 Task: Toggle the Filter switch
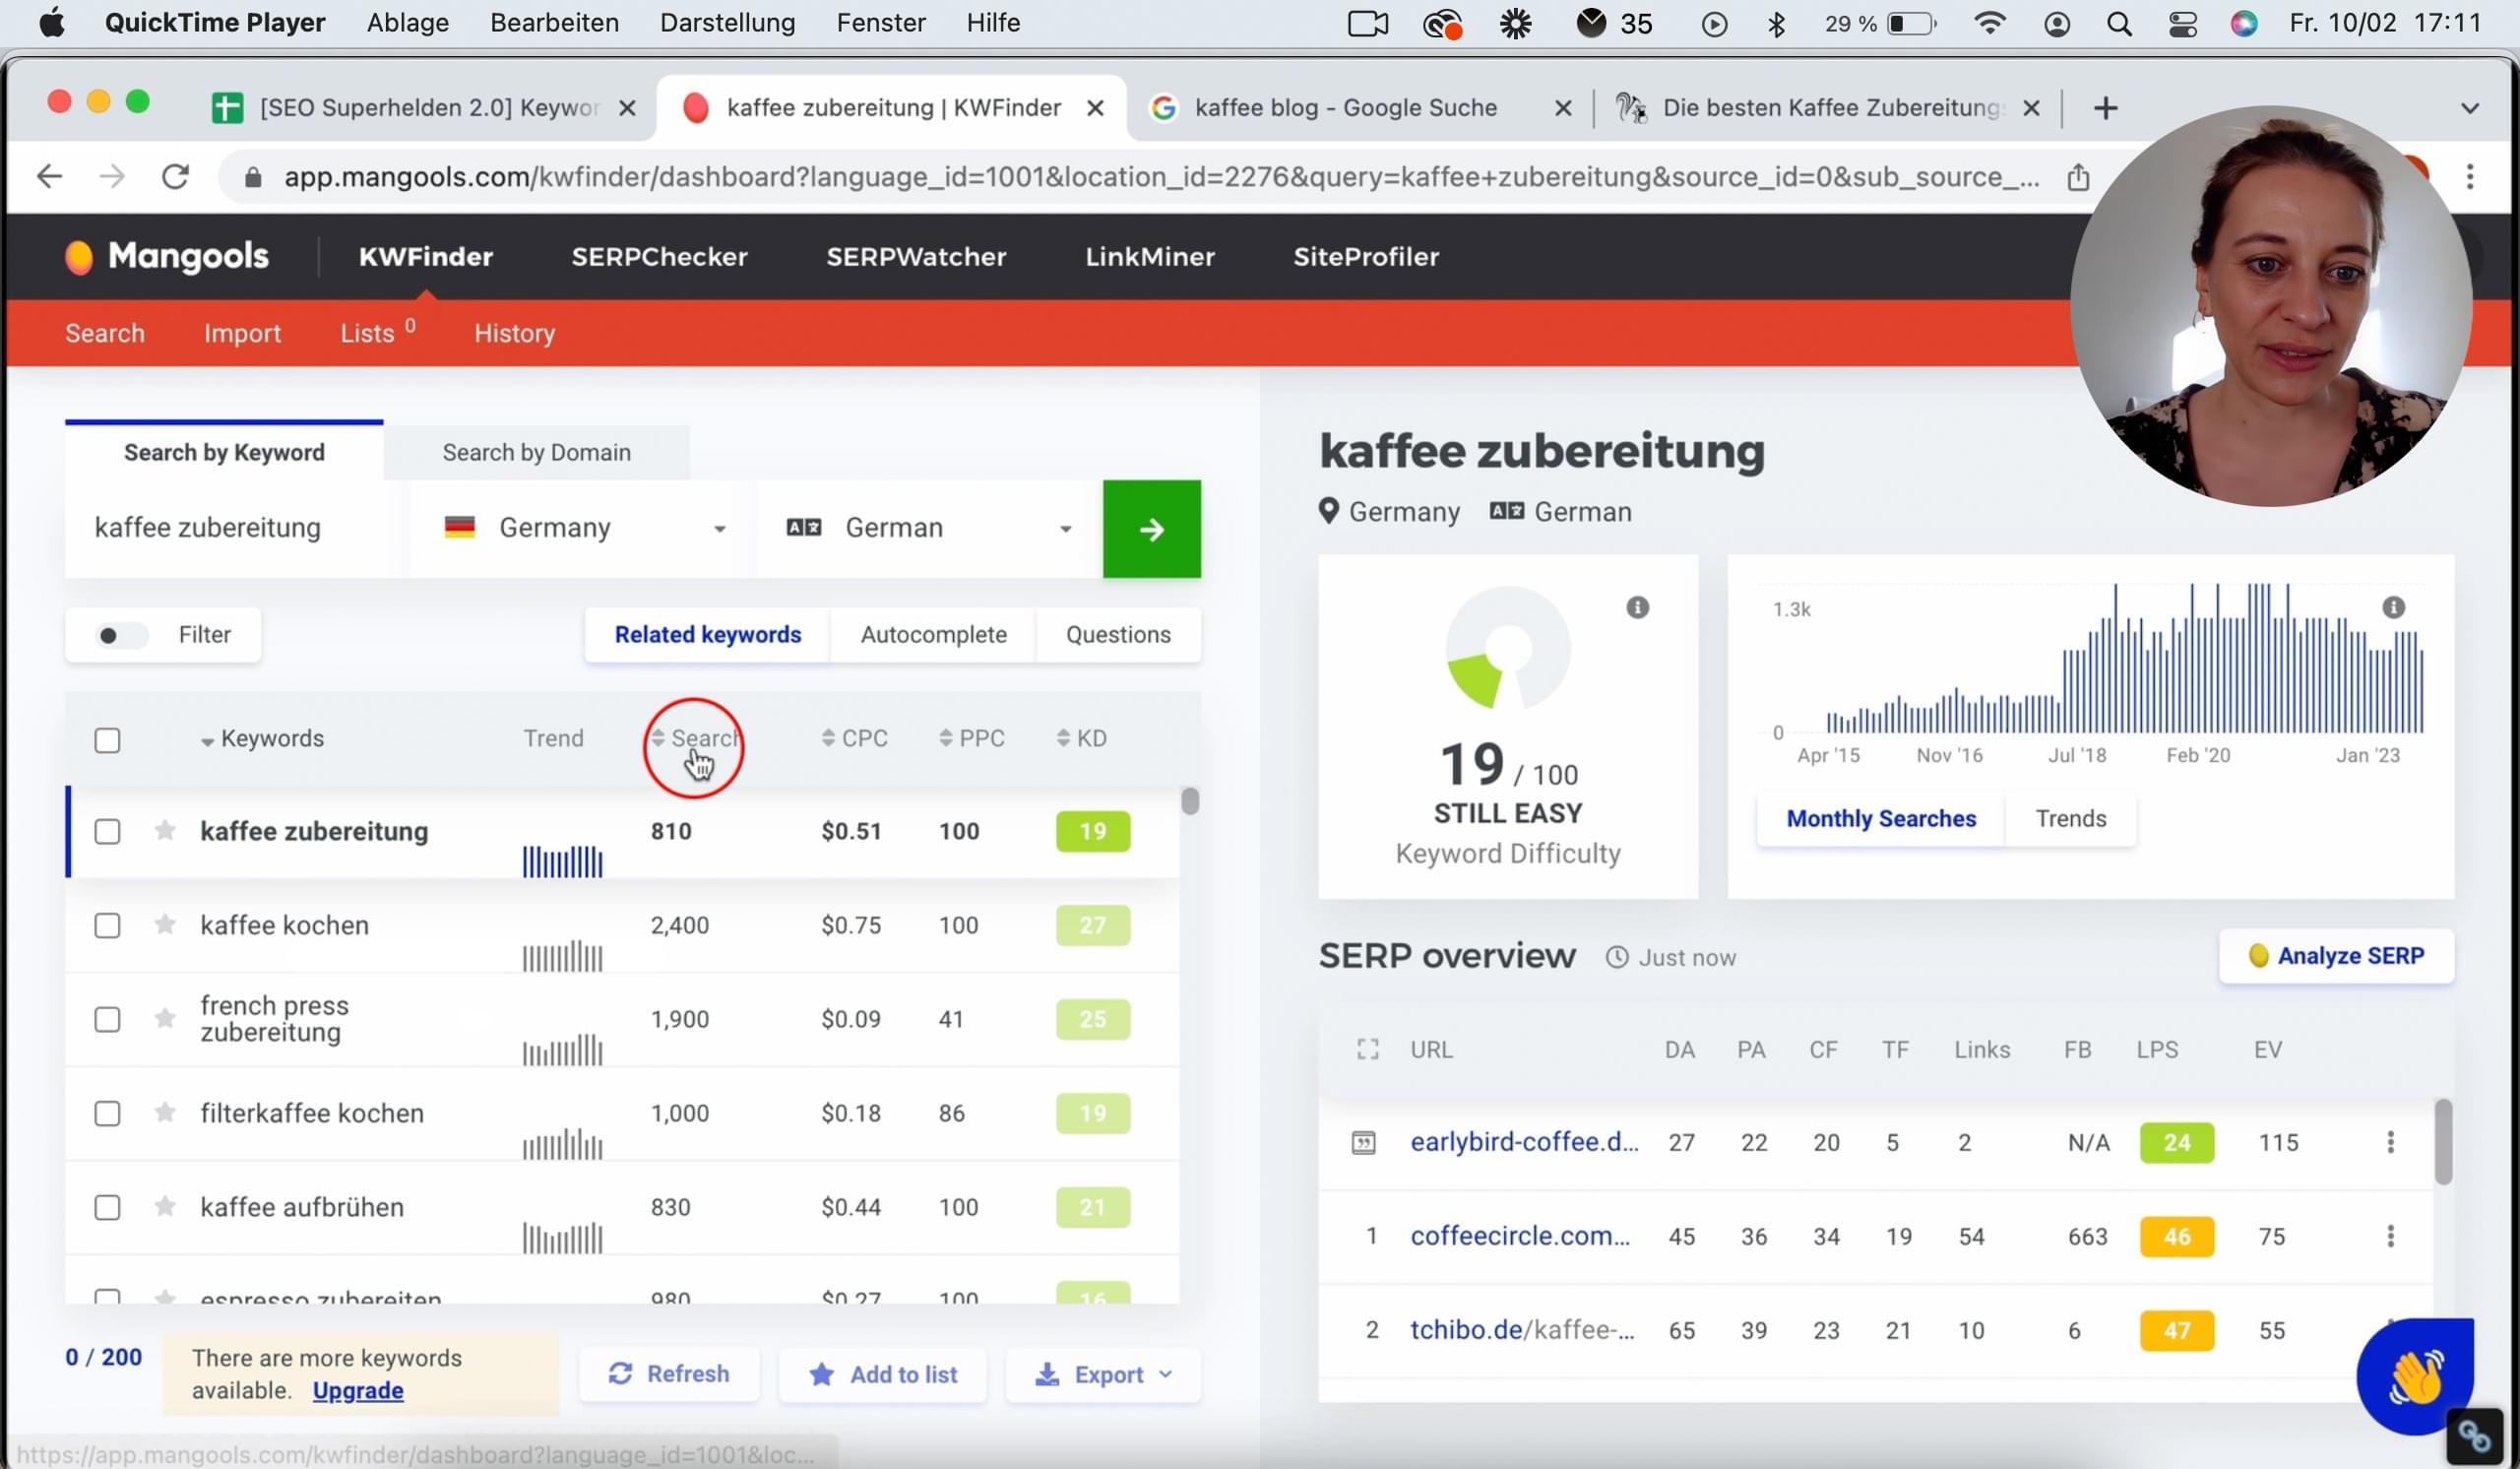click(x=121, y=635)
